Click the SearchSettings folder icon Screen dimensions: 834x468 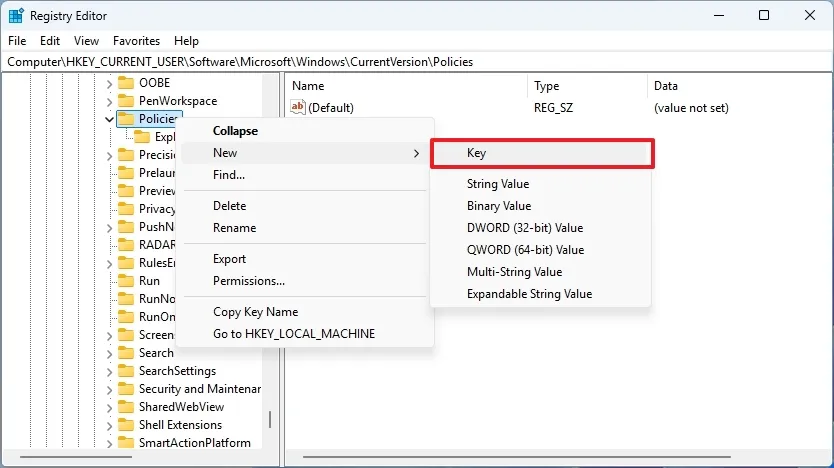pyautogui.click(x=126, y=371)
